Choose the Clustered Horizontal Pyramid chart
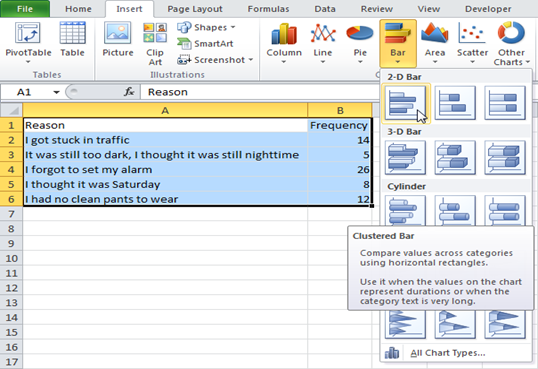The width and height of the screenshot is (538, 369). pos(406,324)
